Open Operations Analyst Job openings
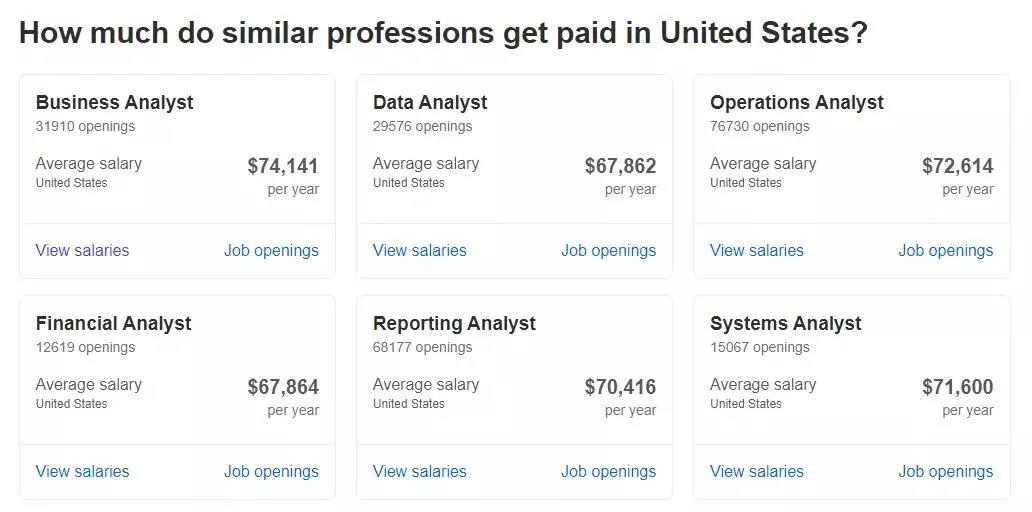 (x=945, y=251)
